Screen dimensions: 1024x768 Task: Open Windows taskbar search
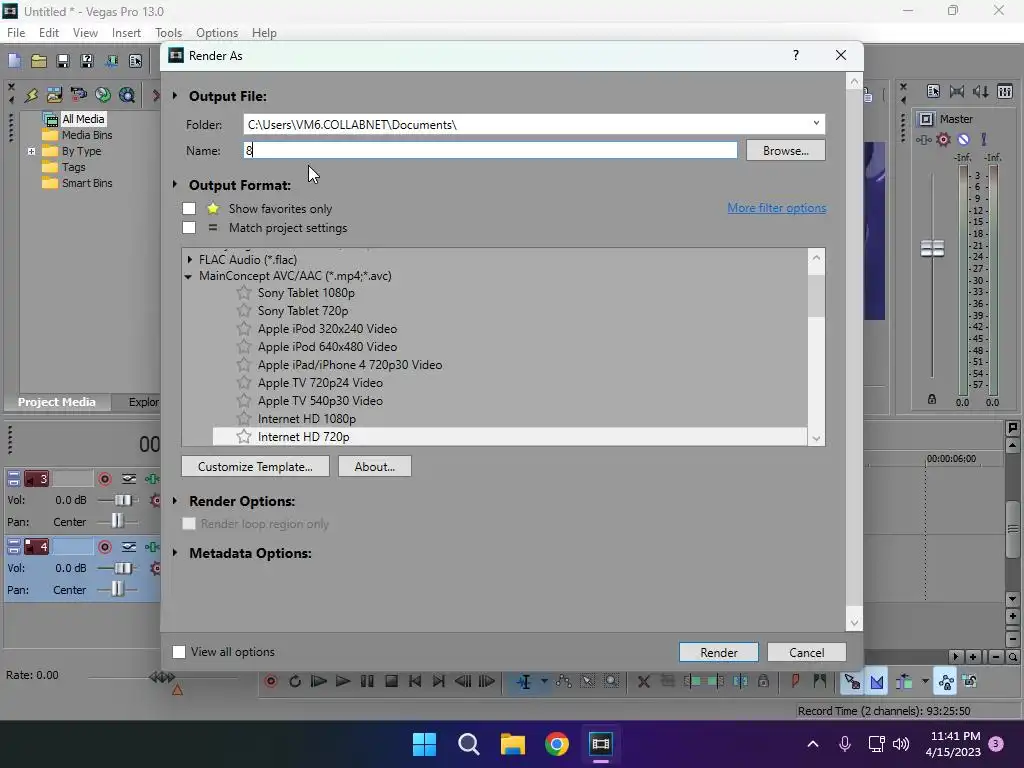click(x=468, y=744)
